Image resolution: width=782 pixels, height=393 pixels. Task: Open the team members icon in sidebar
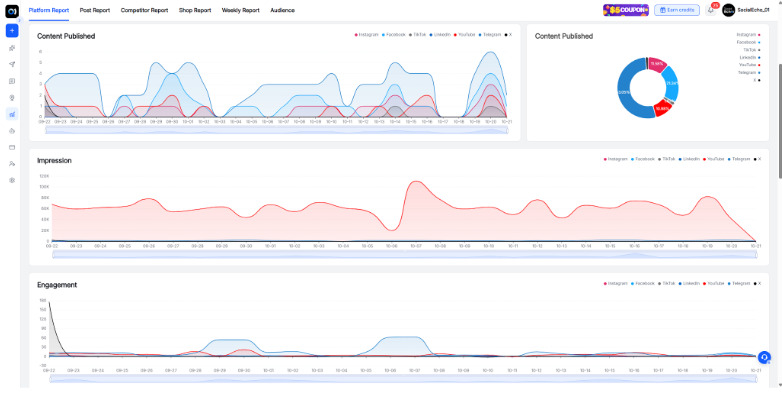(x=12, y=164)
